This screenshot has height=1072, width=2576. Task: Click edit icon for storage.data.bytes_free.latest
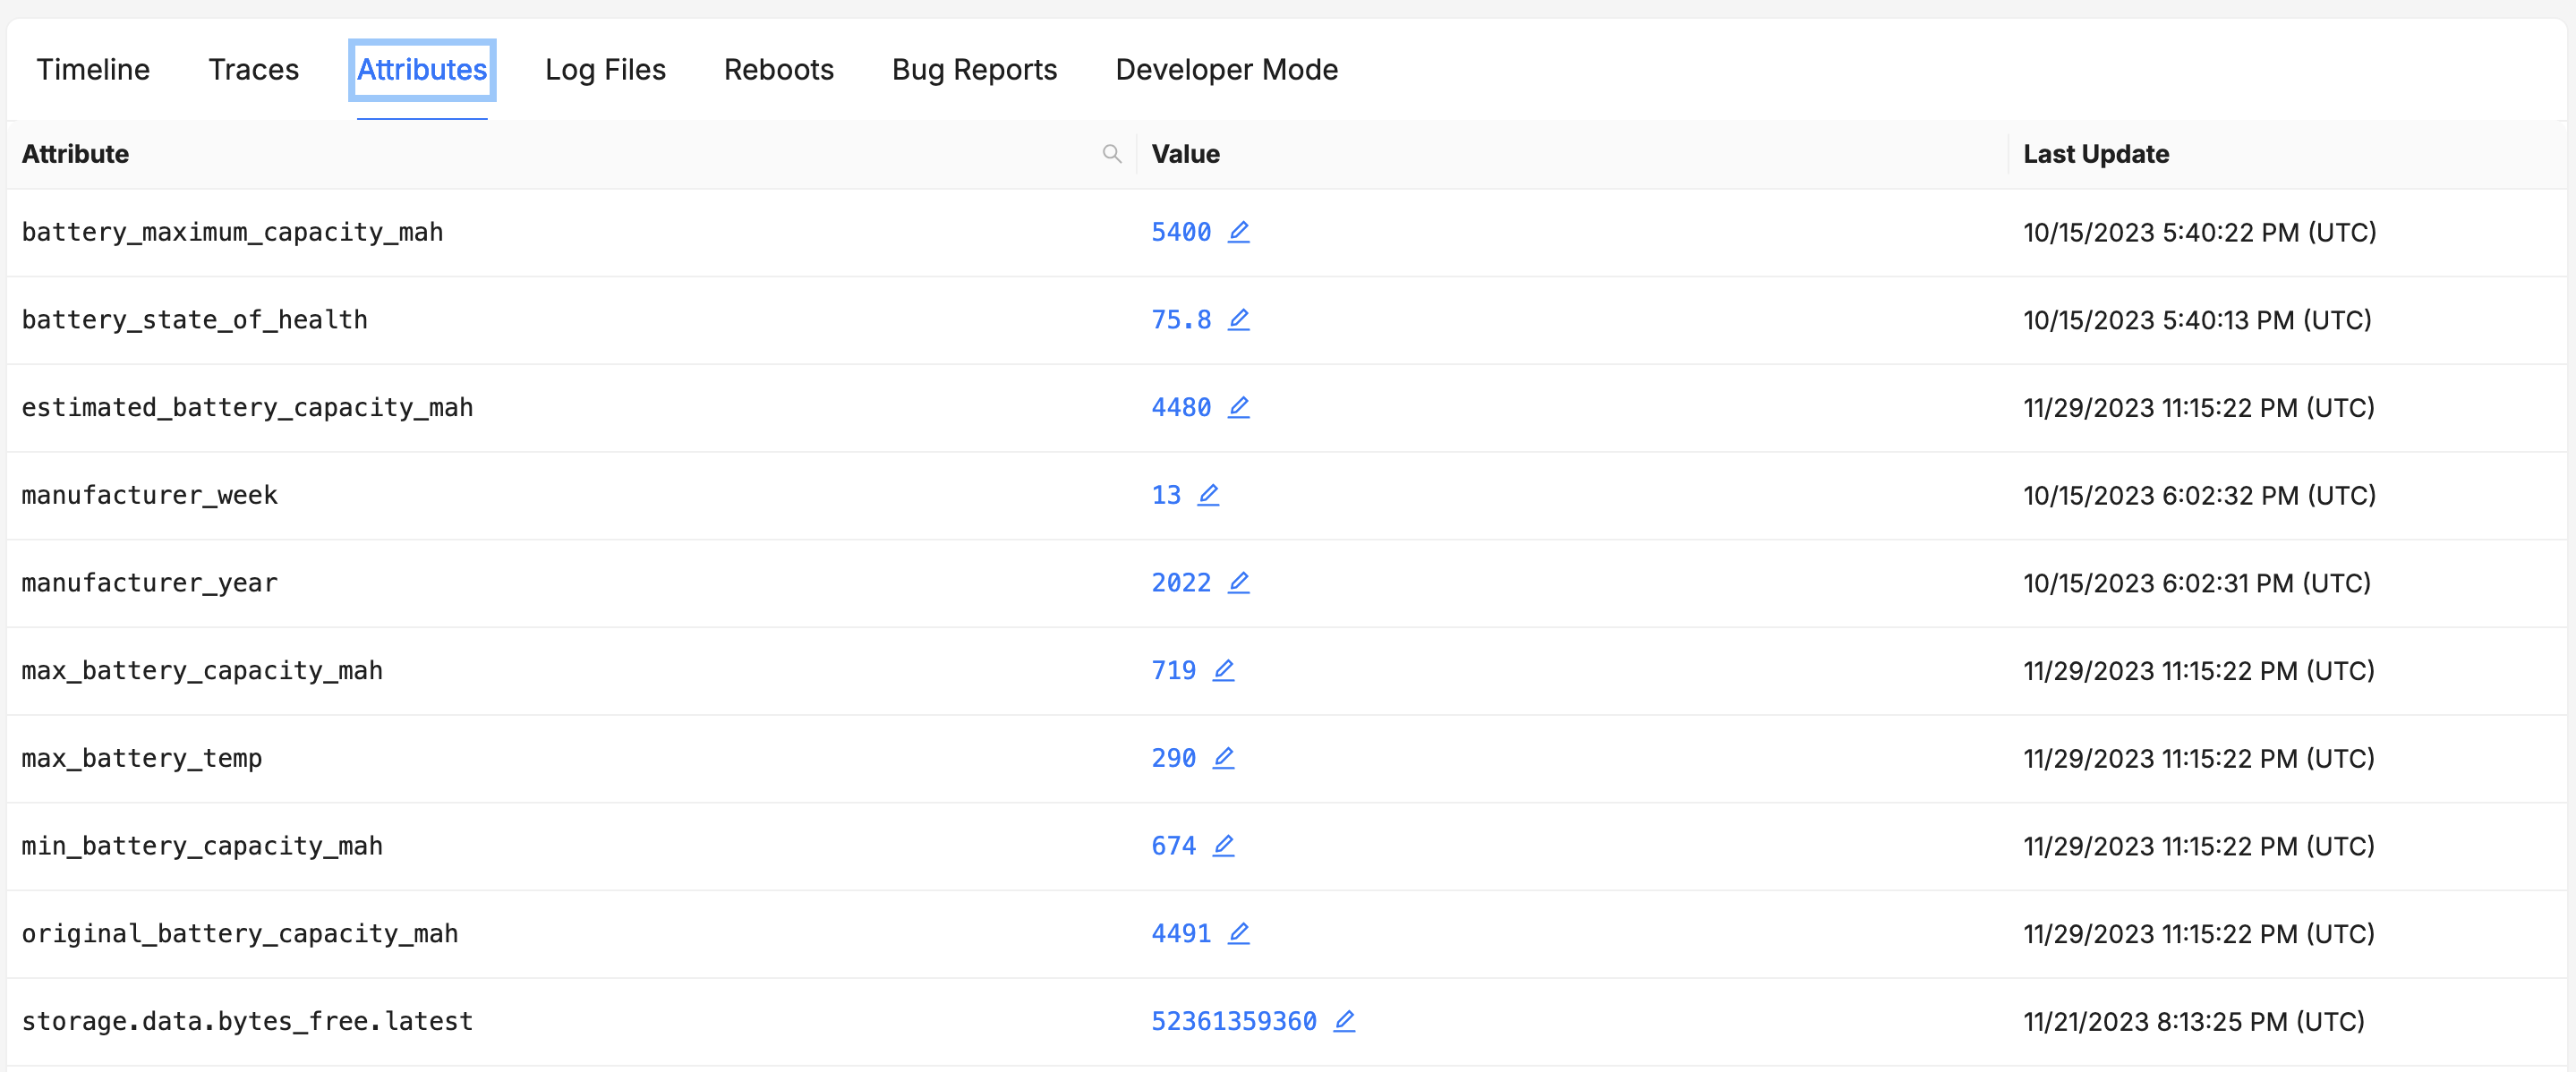point(1344,1021)
